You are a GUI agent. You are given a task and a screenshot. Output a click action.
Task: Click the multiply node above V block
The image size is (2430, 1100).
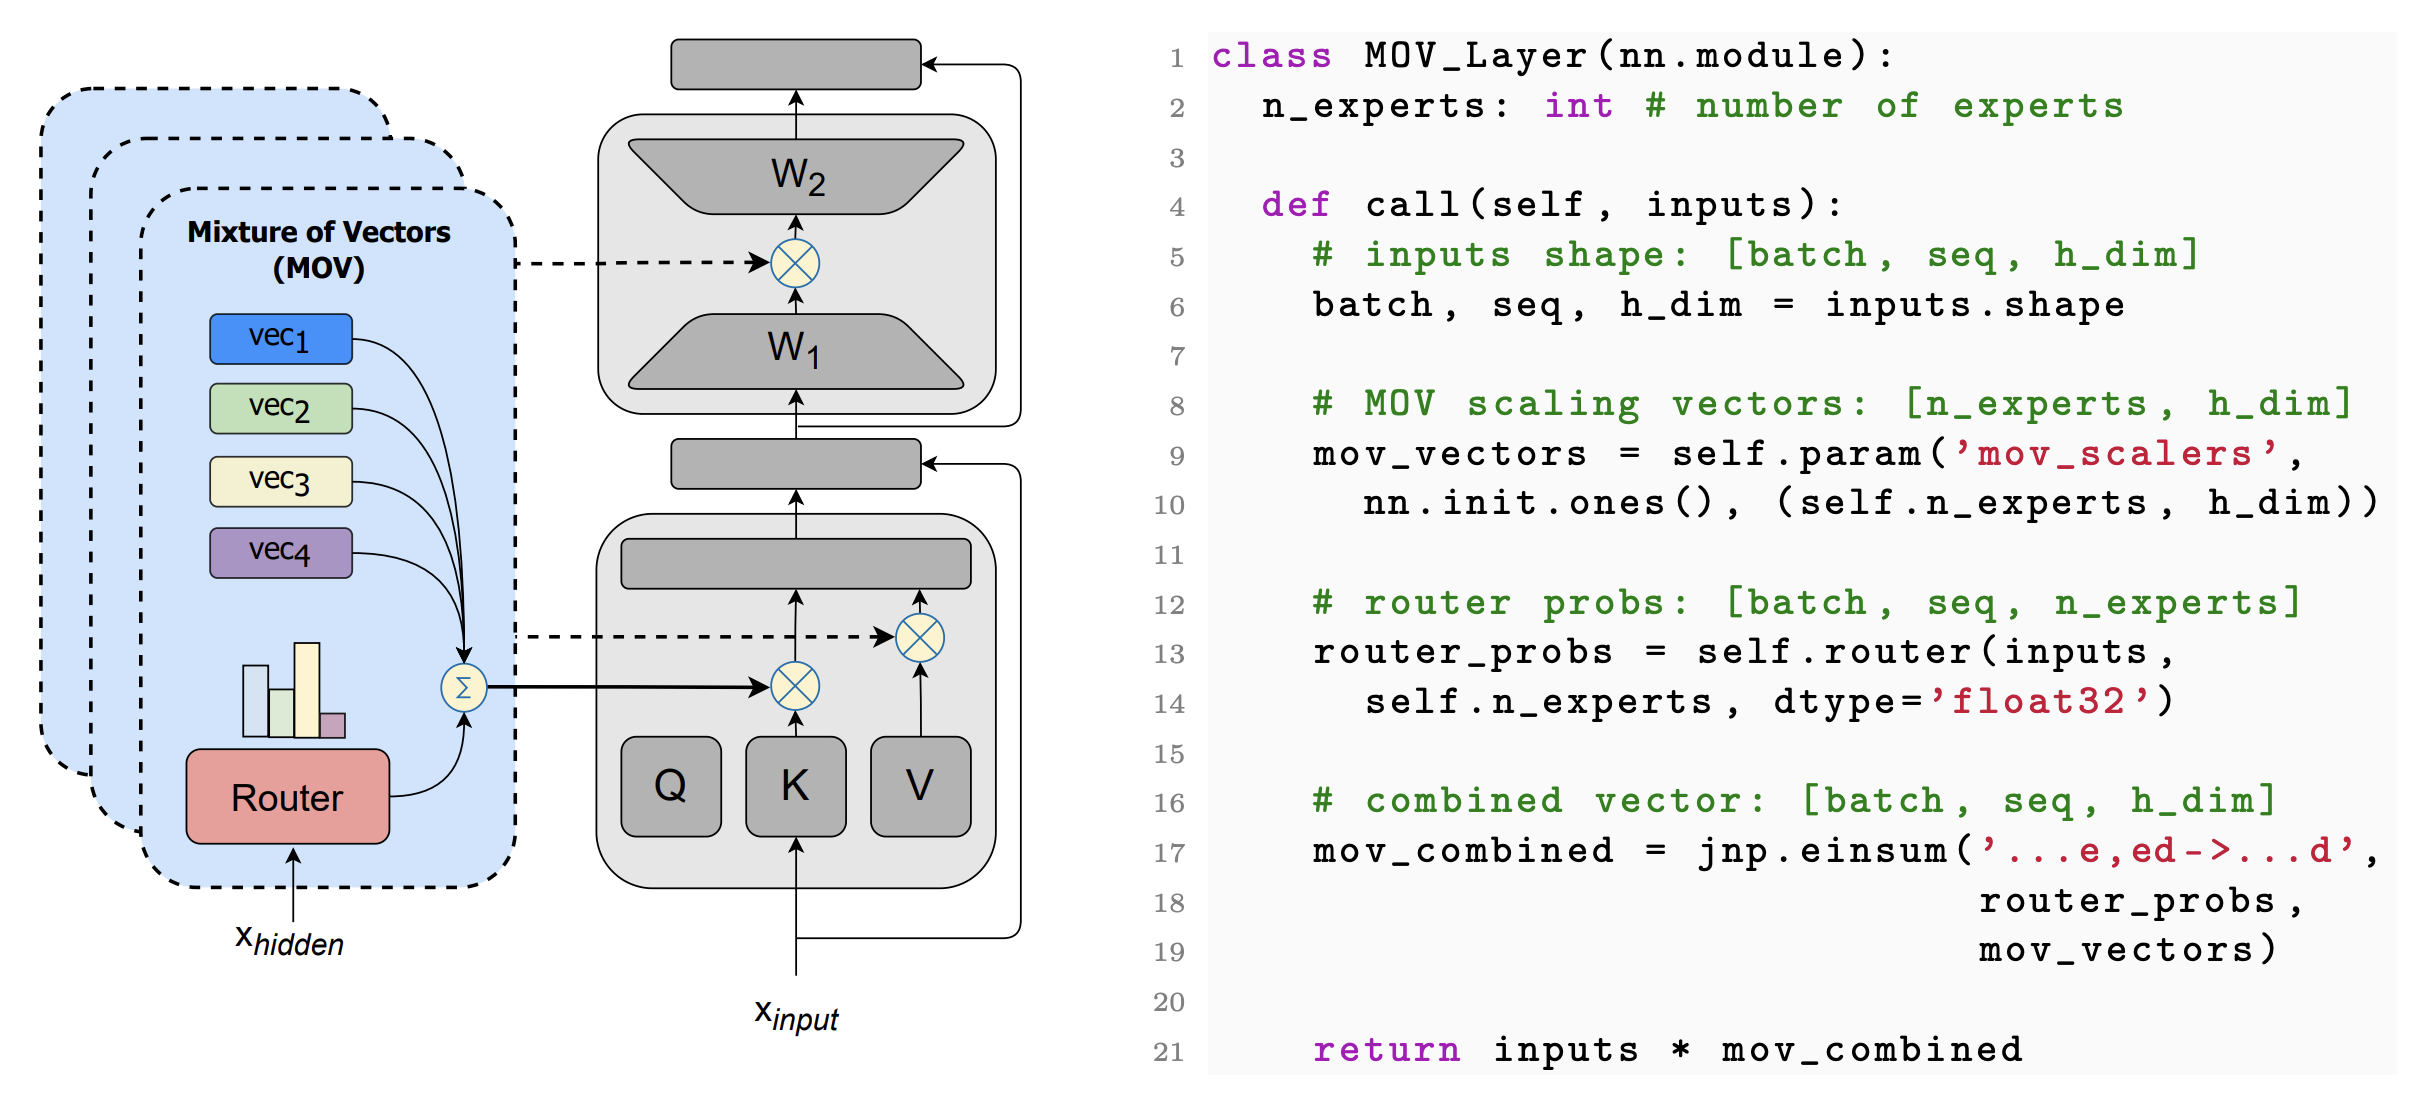pyautogui.click(x=920, y=638)
